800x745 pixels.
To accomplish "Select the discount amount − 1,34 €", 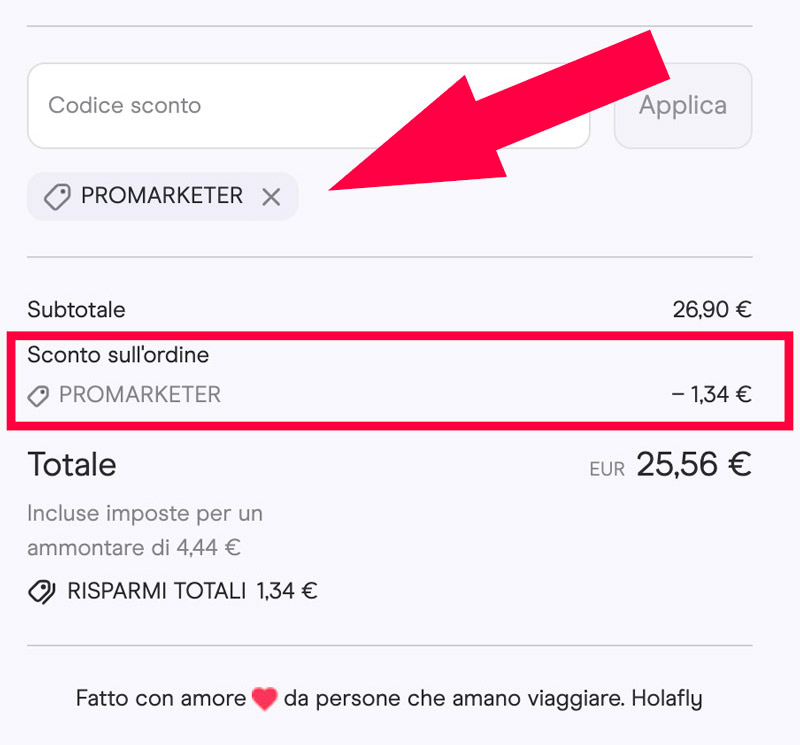I will point(711,395).
